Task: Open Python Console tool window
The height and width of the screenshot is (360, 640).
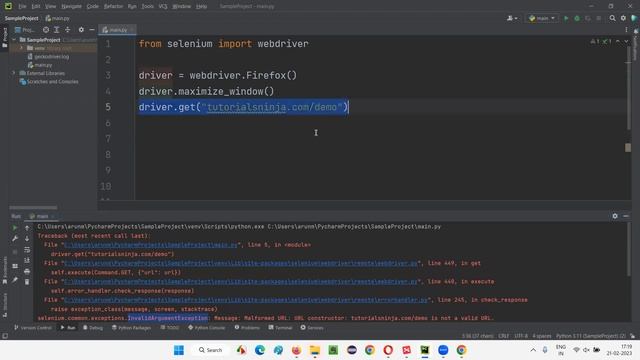Action: click(x=207, y=327)
